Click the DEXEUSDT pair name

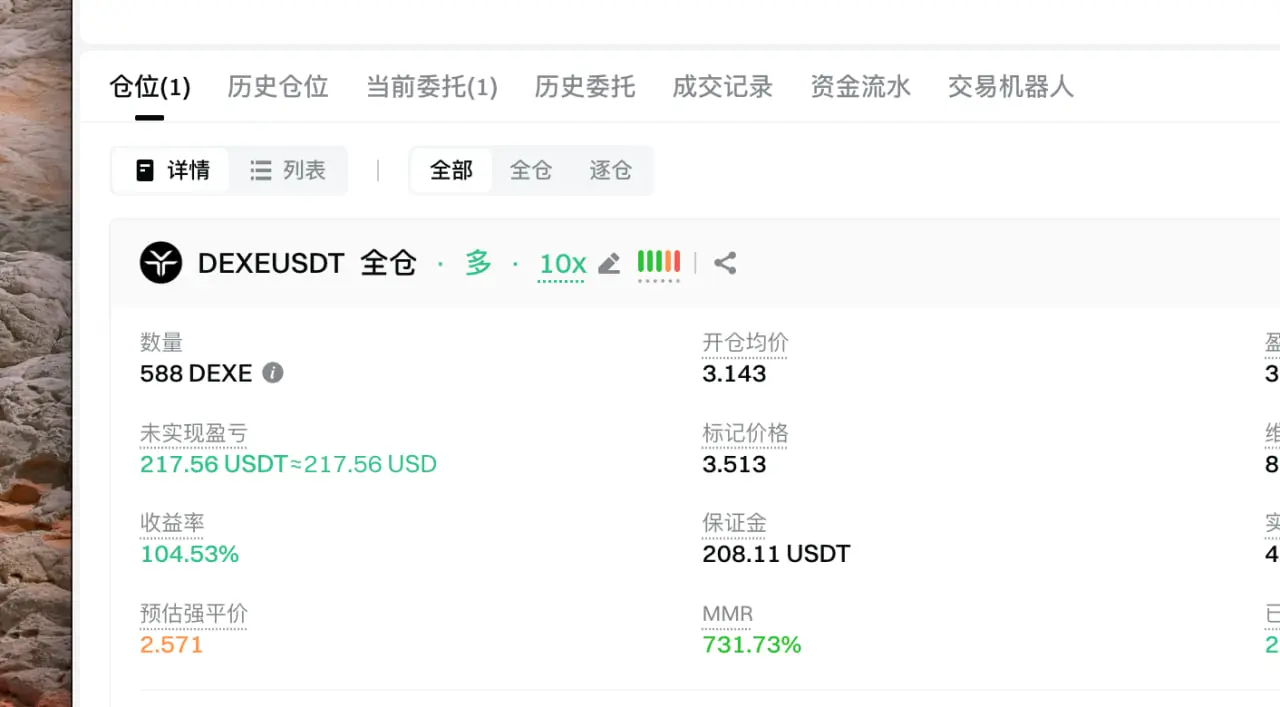click(x=271, y=263)
